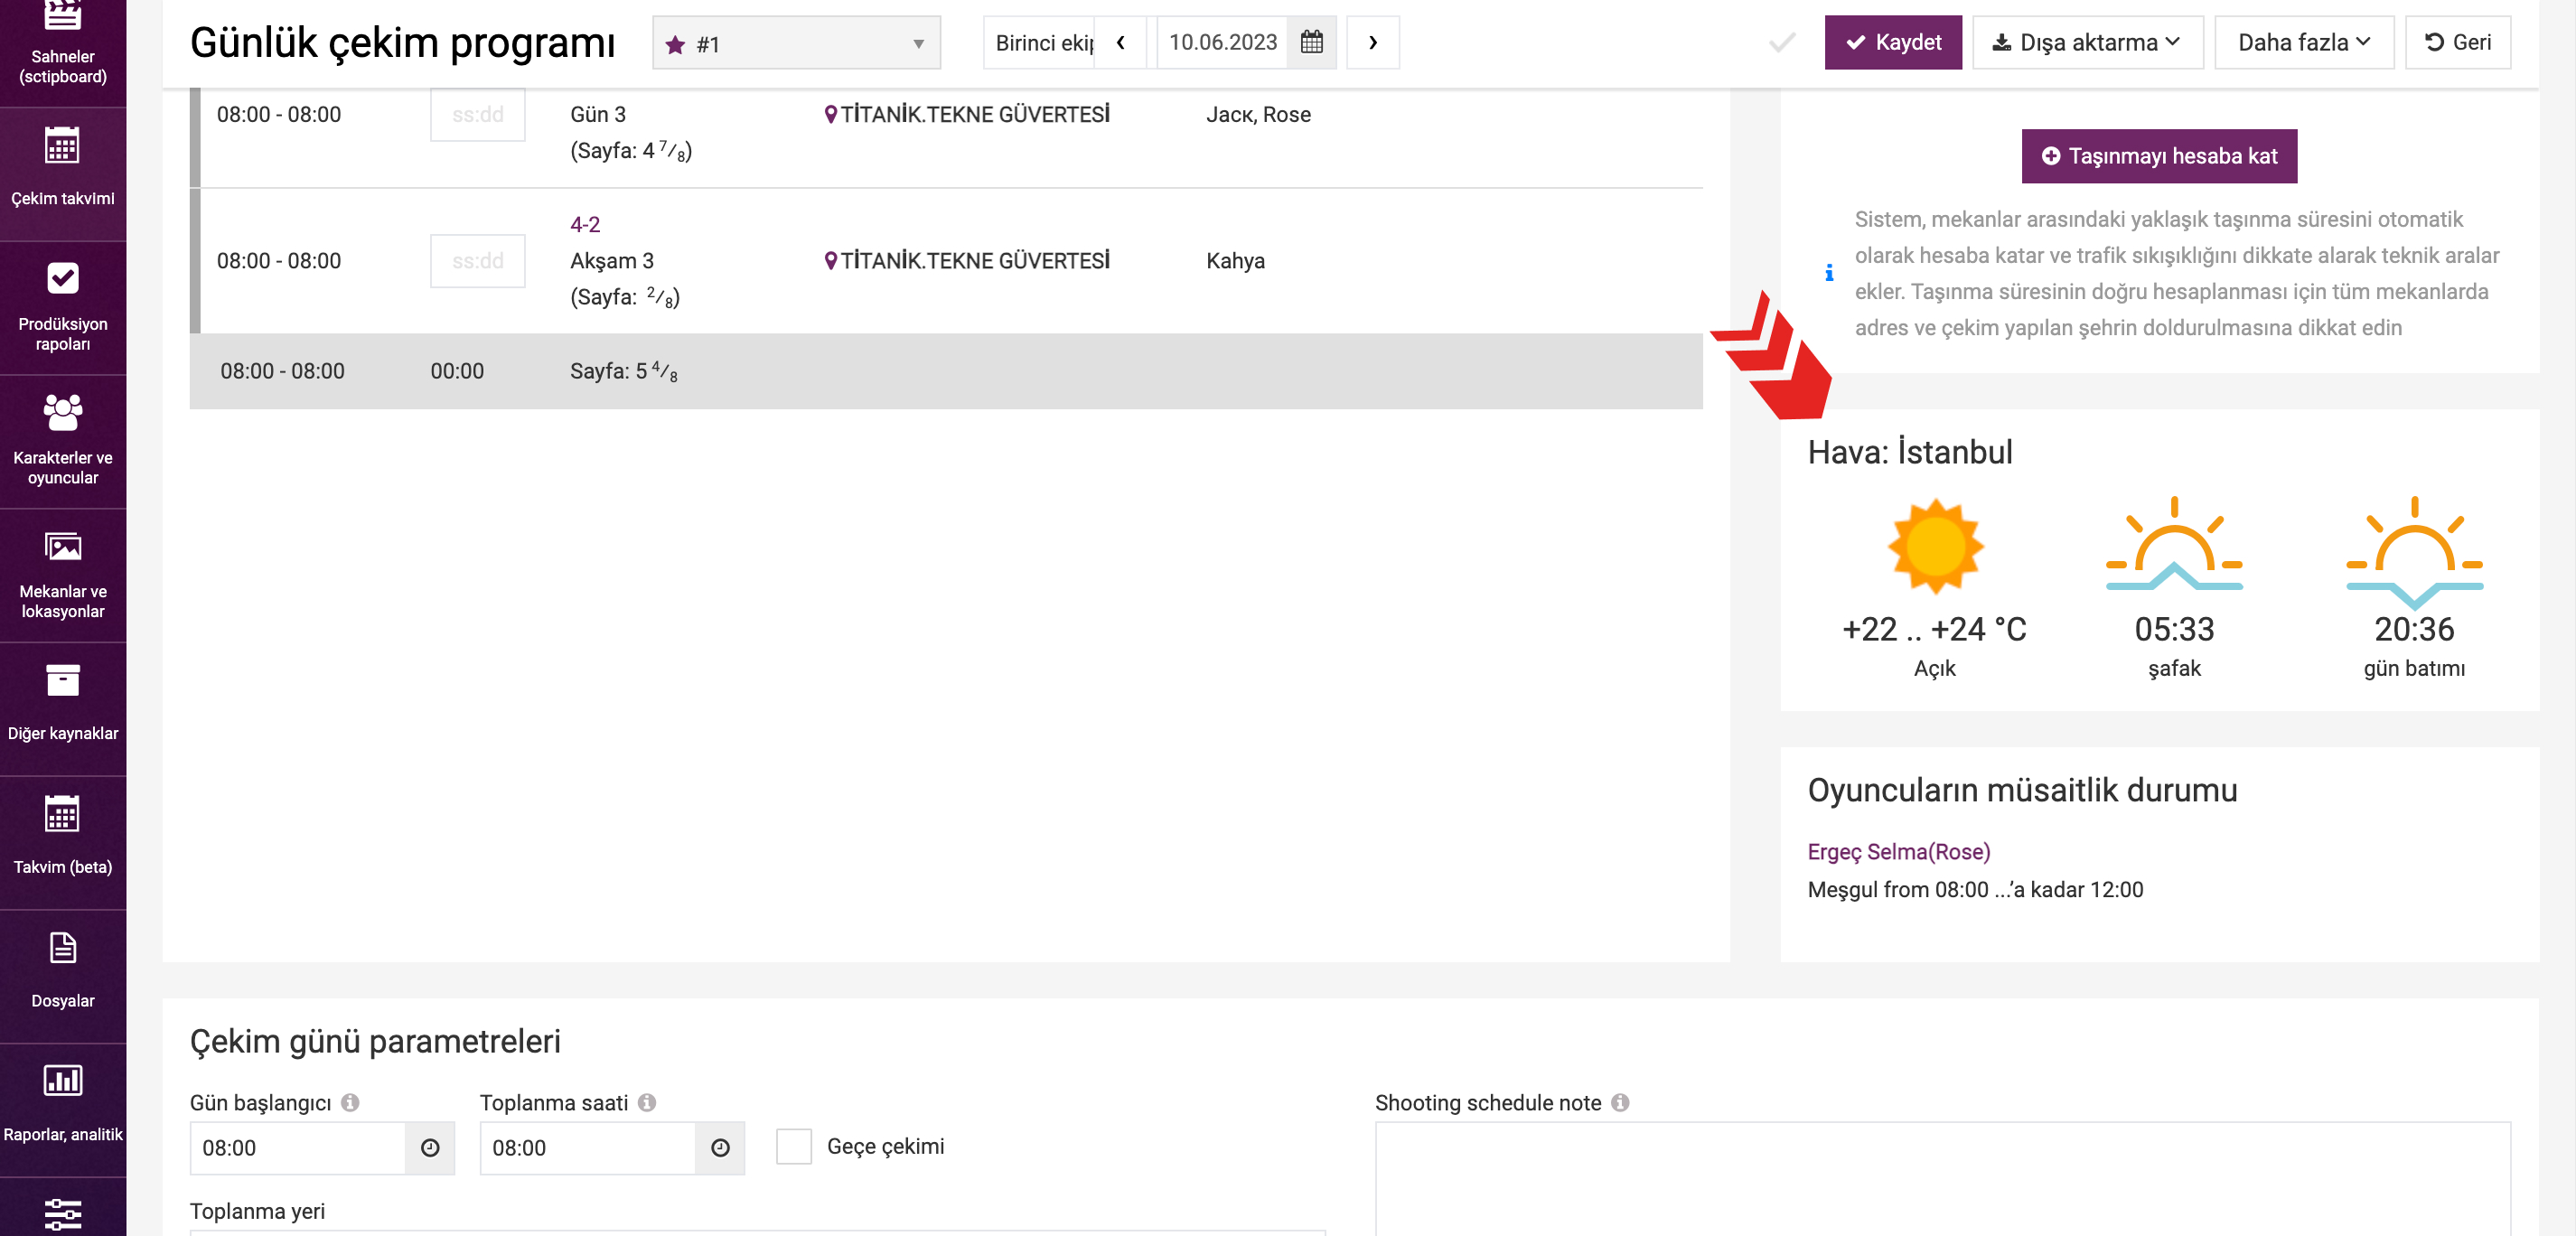
Task: Open Takvim (beta) icon
Action: (62, 814)
